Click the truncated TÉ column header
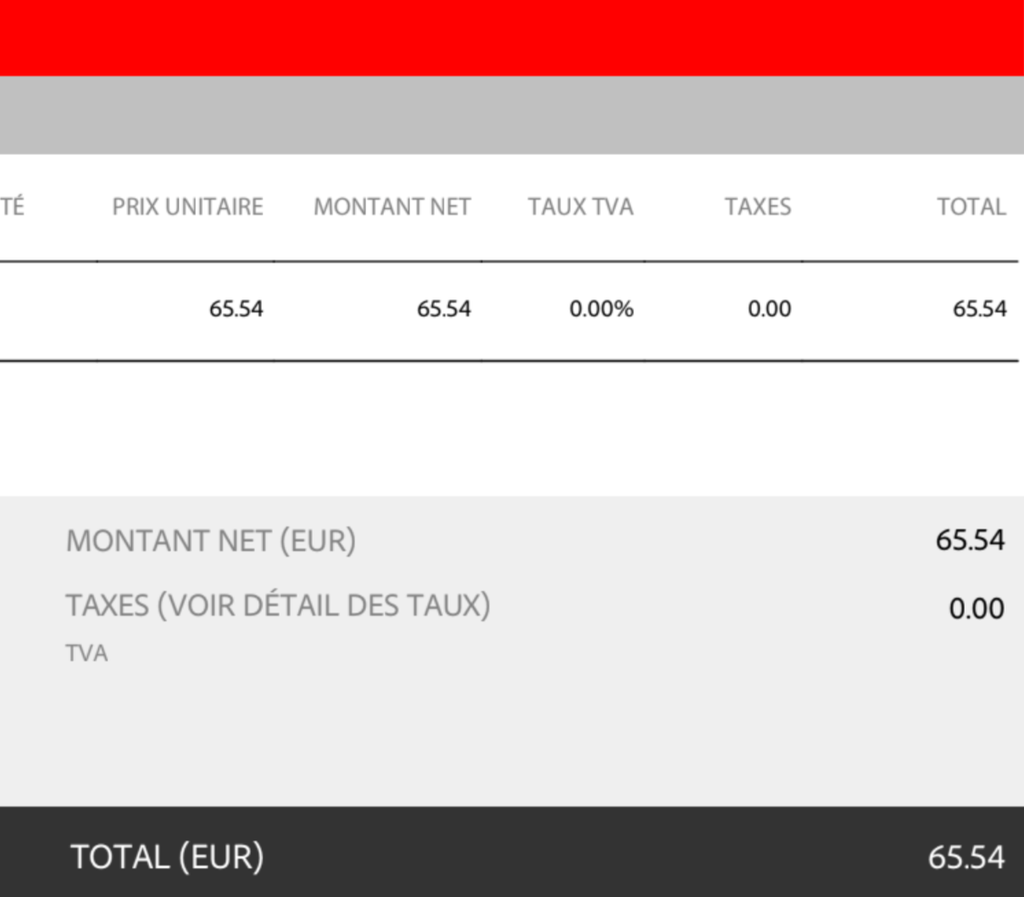Screen dimensions: 1024x897 tap(12, 207)
